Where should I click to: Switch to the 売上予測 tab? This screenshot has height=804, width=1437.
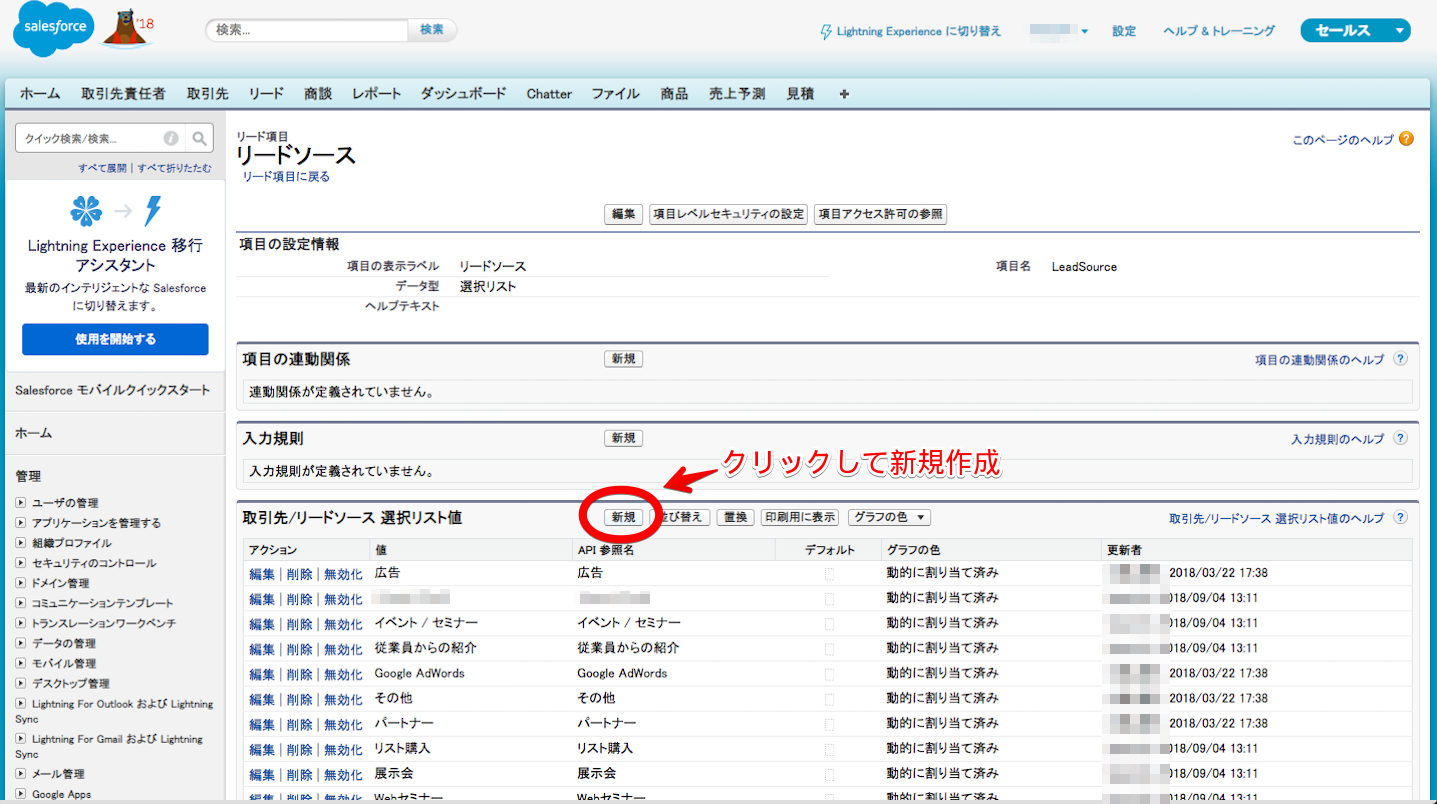click(737, 94)
